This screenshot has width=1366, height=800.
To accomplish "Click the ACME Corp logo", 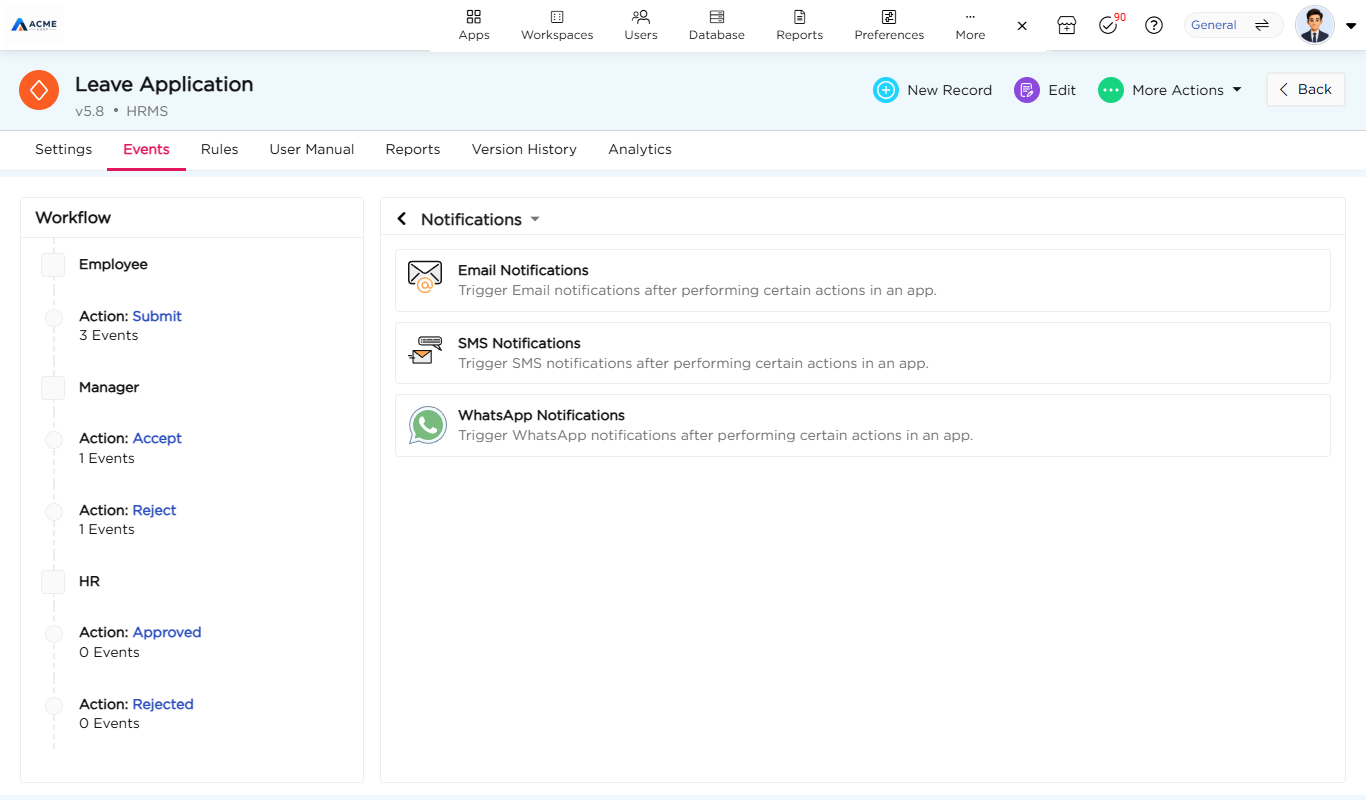I will [34, 25].
